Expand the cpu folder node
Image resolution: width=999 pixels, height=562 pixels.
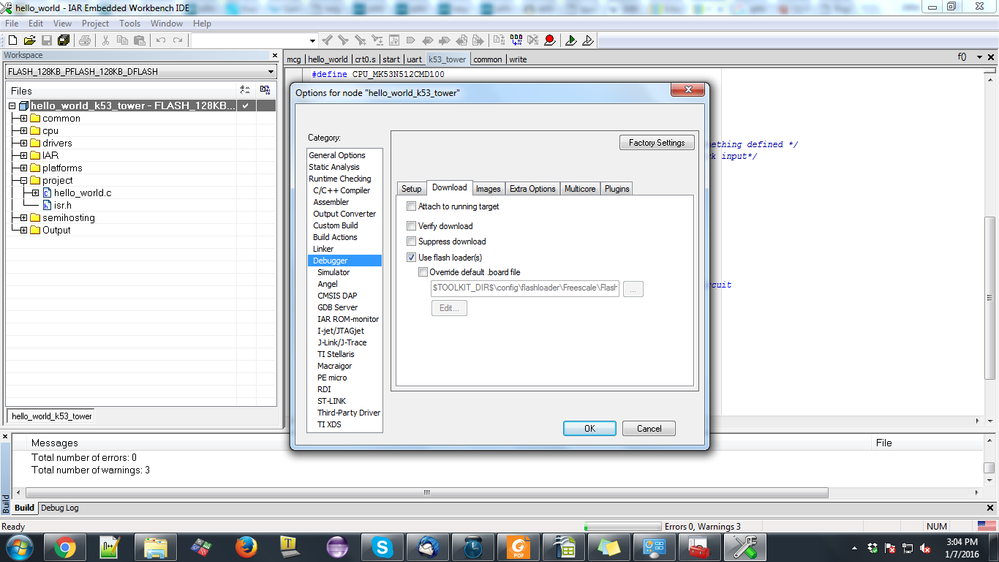coord(24,131)
